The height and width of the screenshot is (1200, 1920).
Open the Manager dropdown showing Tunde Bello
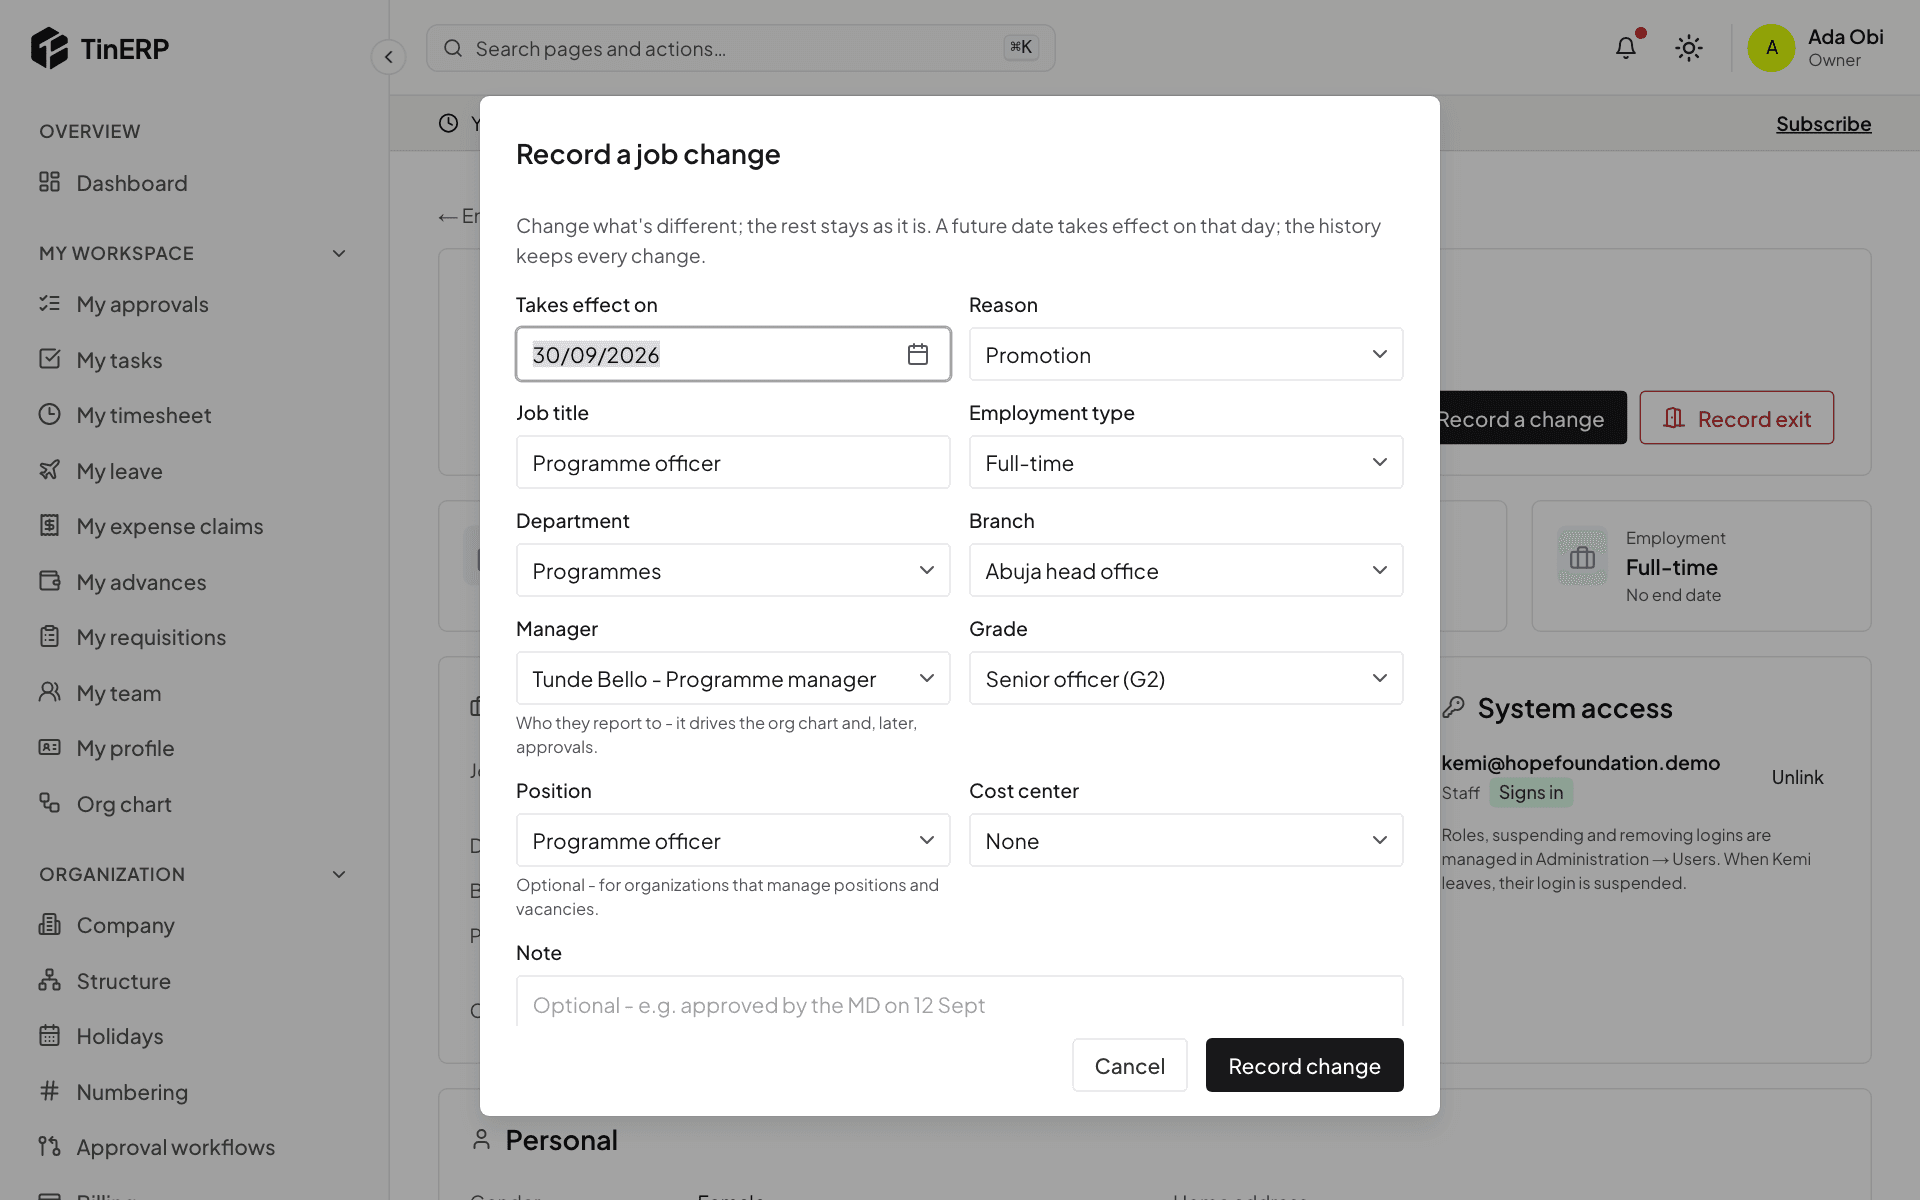[x=733, y=678]
